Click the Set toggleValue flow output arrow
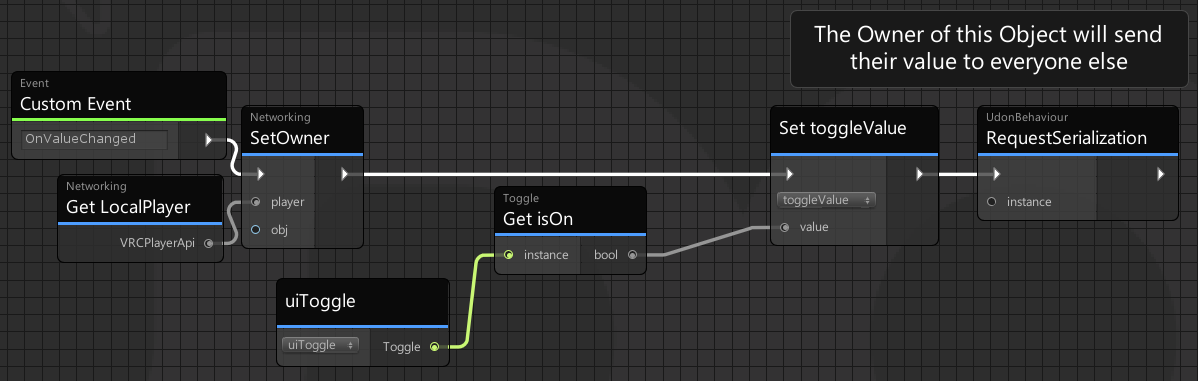 [920, 174]
